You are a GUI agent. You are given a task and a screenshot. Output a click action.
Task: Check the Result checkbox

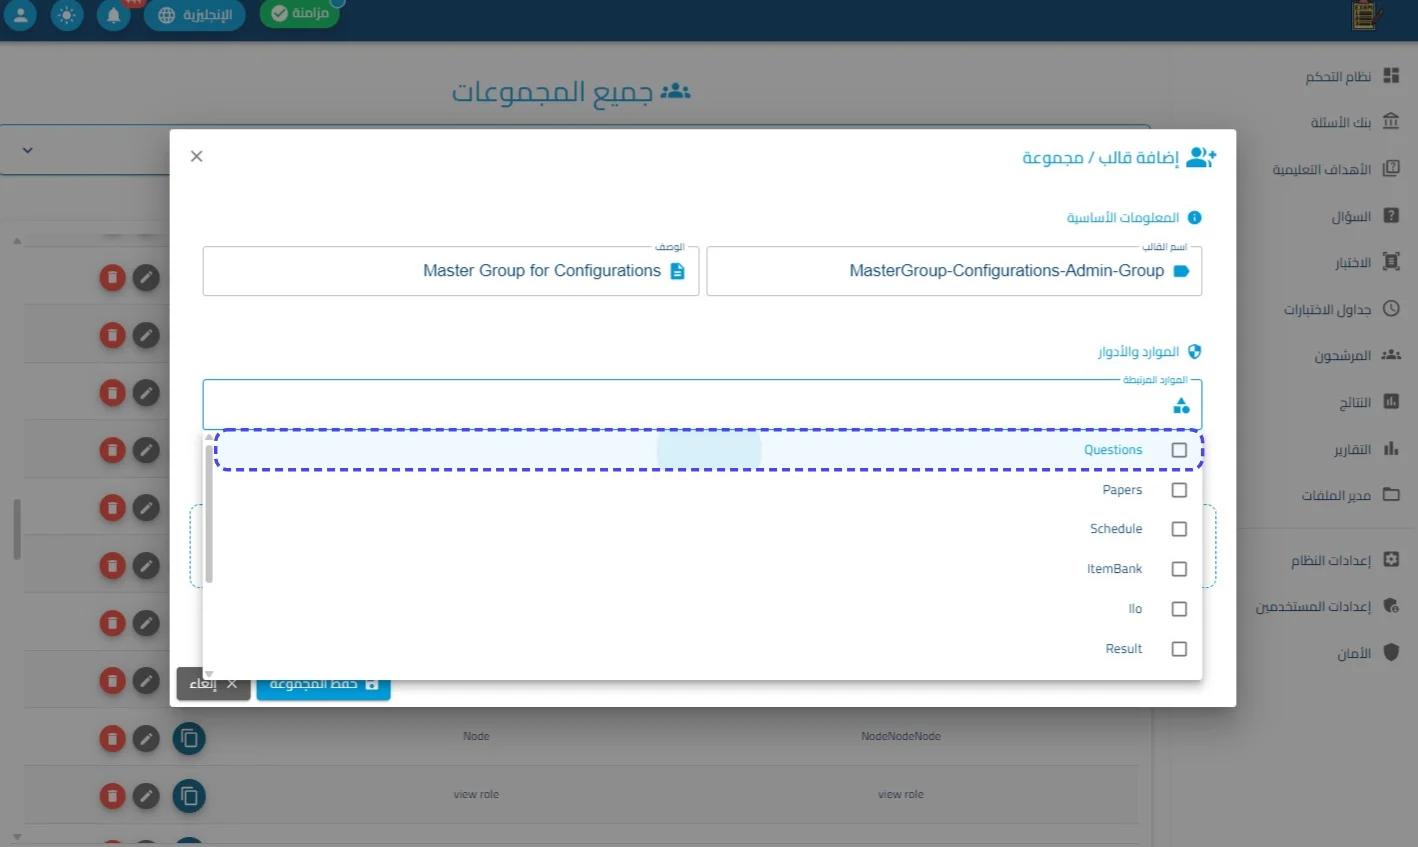1179,649
